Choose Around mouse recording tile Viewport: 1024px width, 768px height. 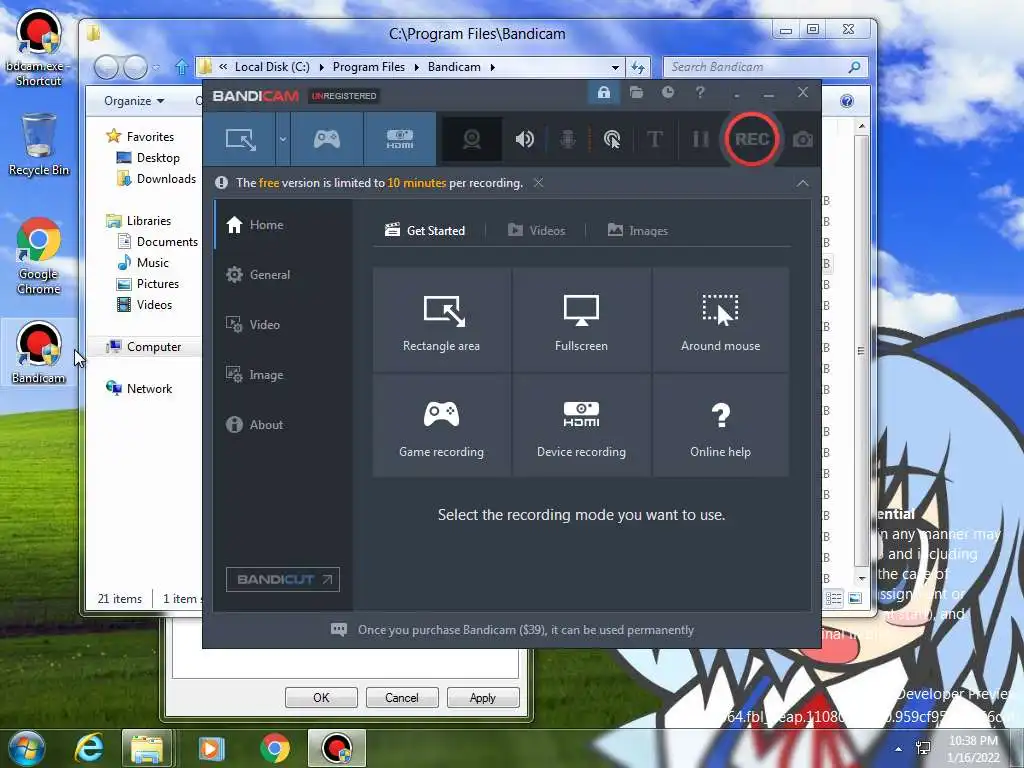(720, 320)
